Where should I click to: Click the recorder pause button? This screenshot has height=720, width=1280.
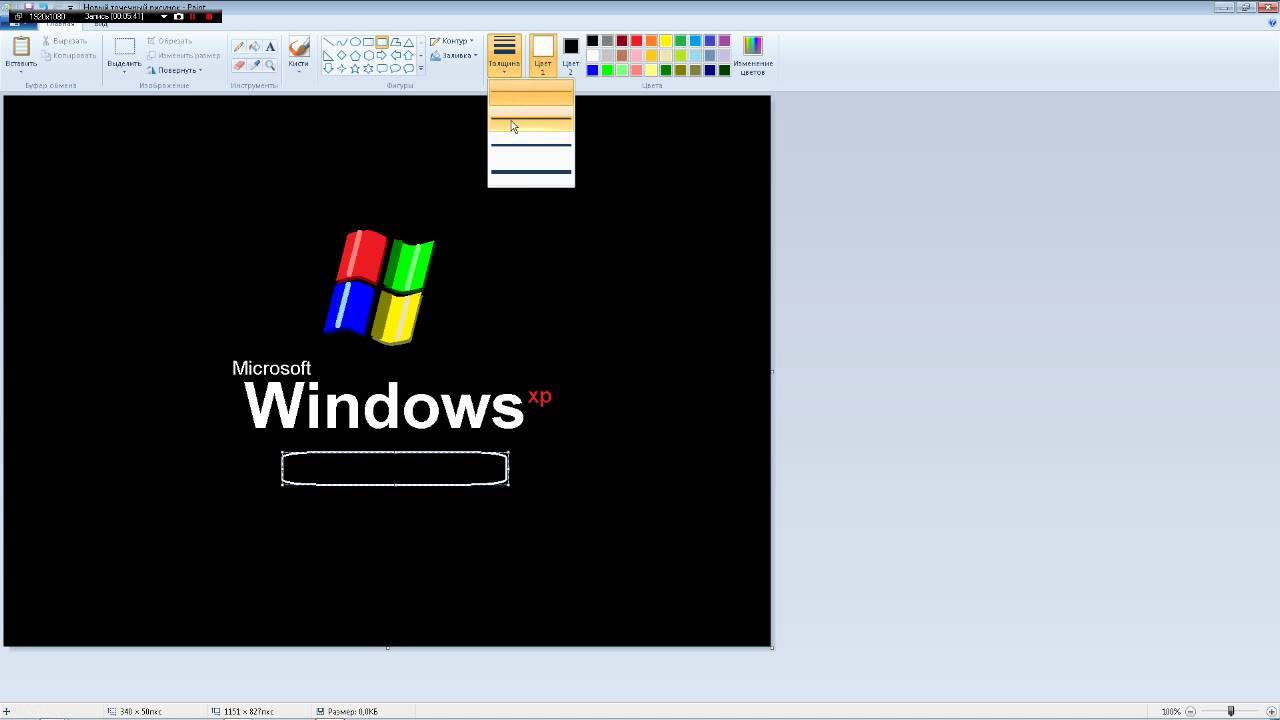(192, 17)
